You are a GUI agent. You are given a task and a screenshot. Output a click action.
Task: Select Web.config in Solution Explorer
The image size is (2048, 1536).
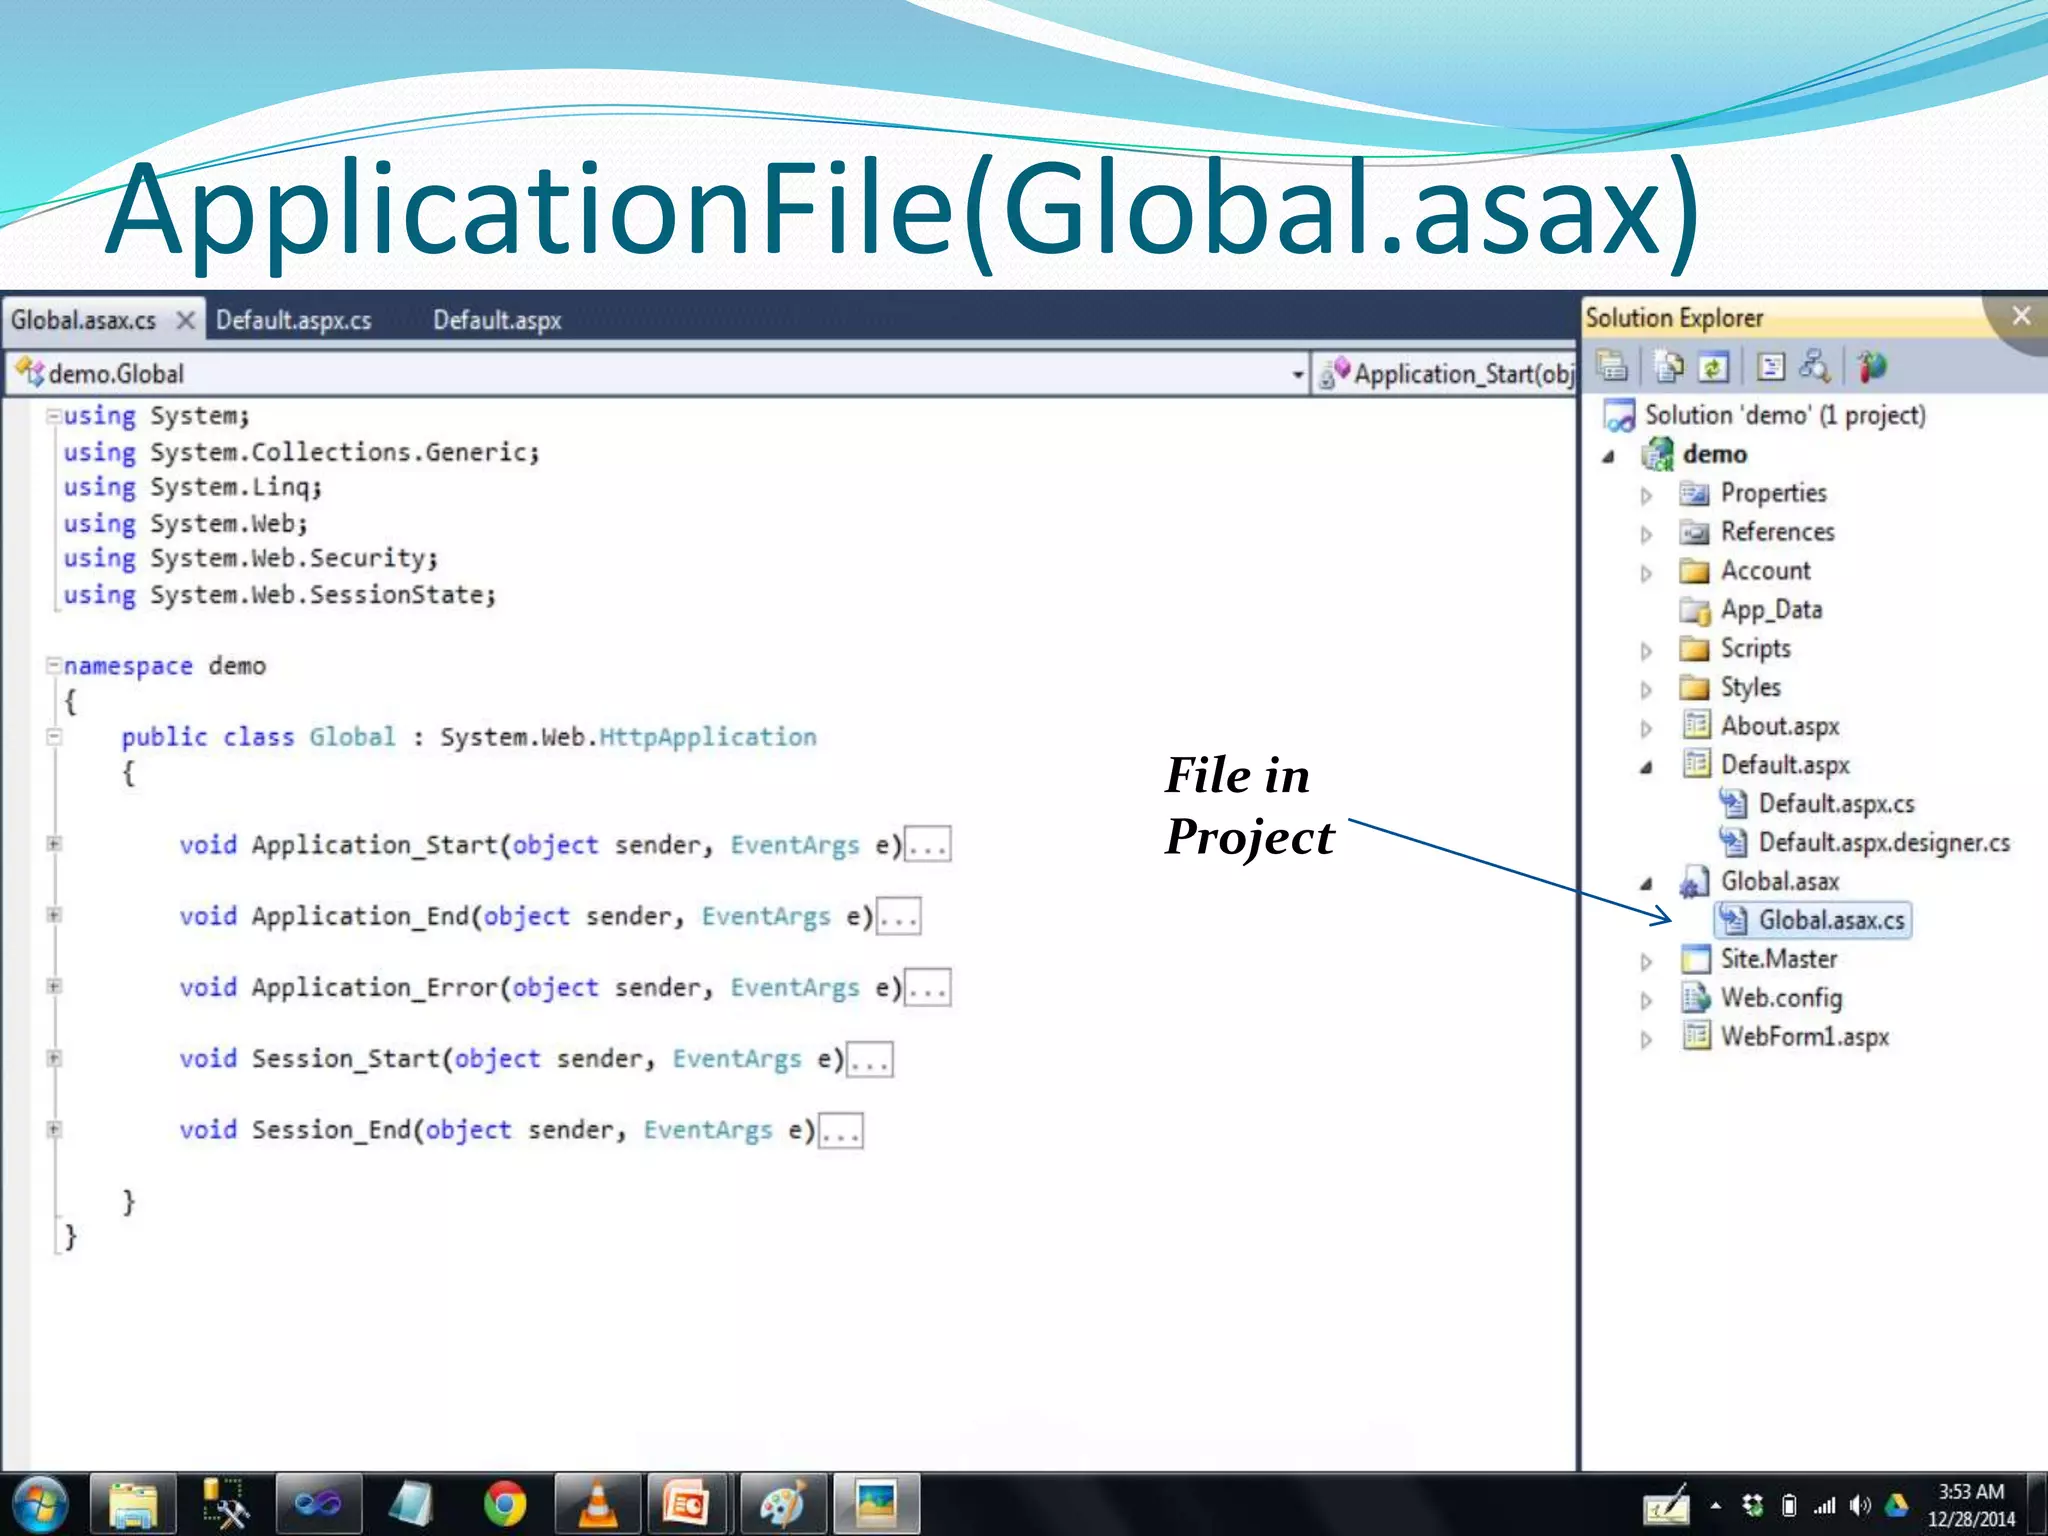[1780, 998]
